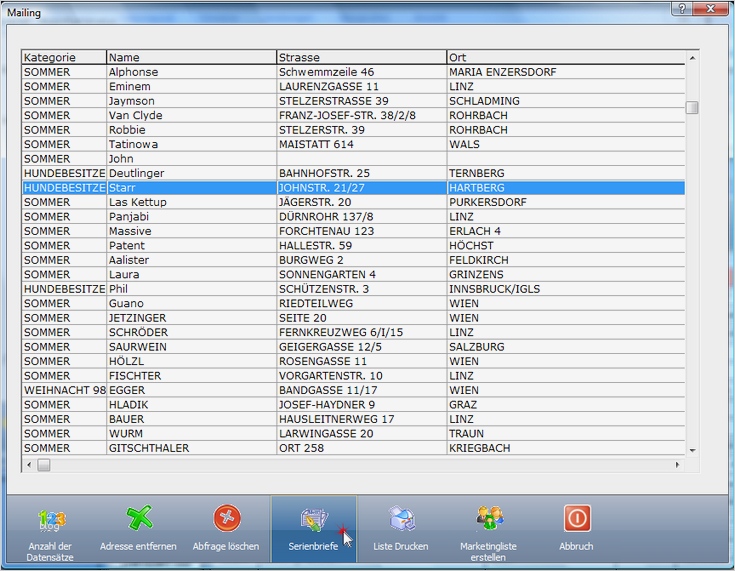Select the row named Alphonse
Viewport: 735px width, 571px height.
(x=353, y=72)
